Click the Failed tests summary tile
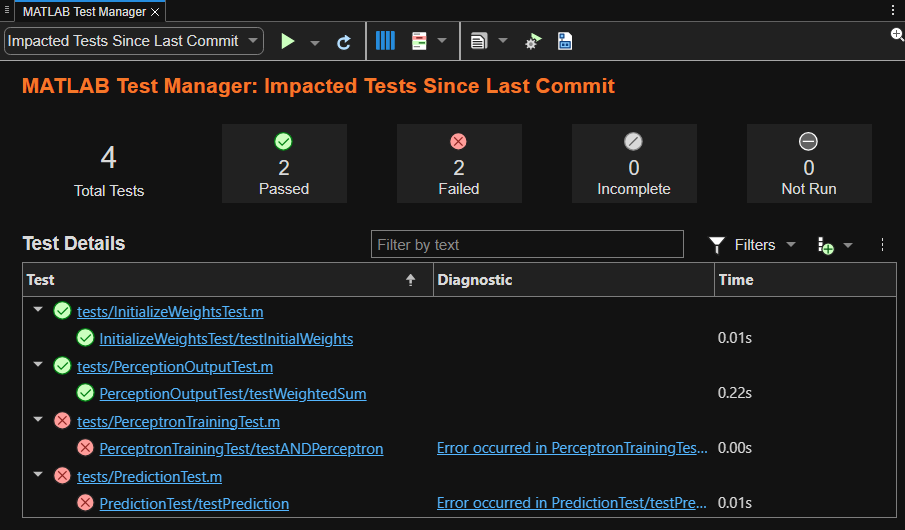 click(x=459, y=164)
